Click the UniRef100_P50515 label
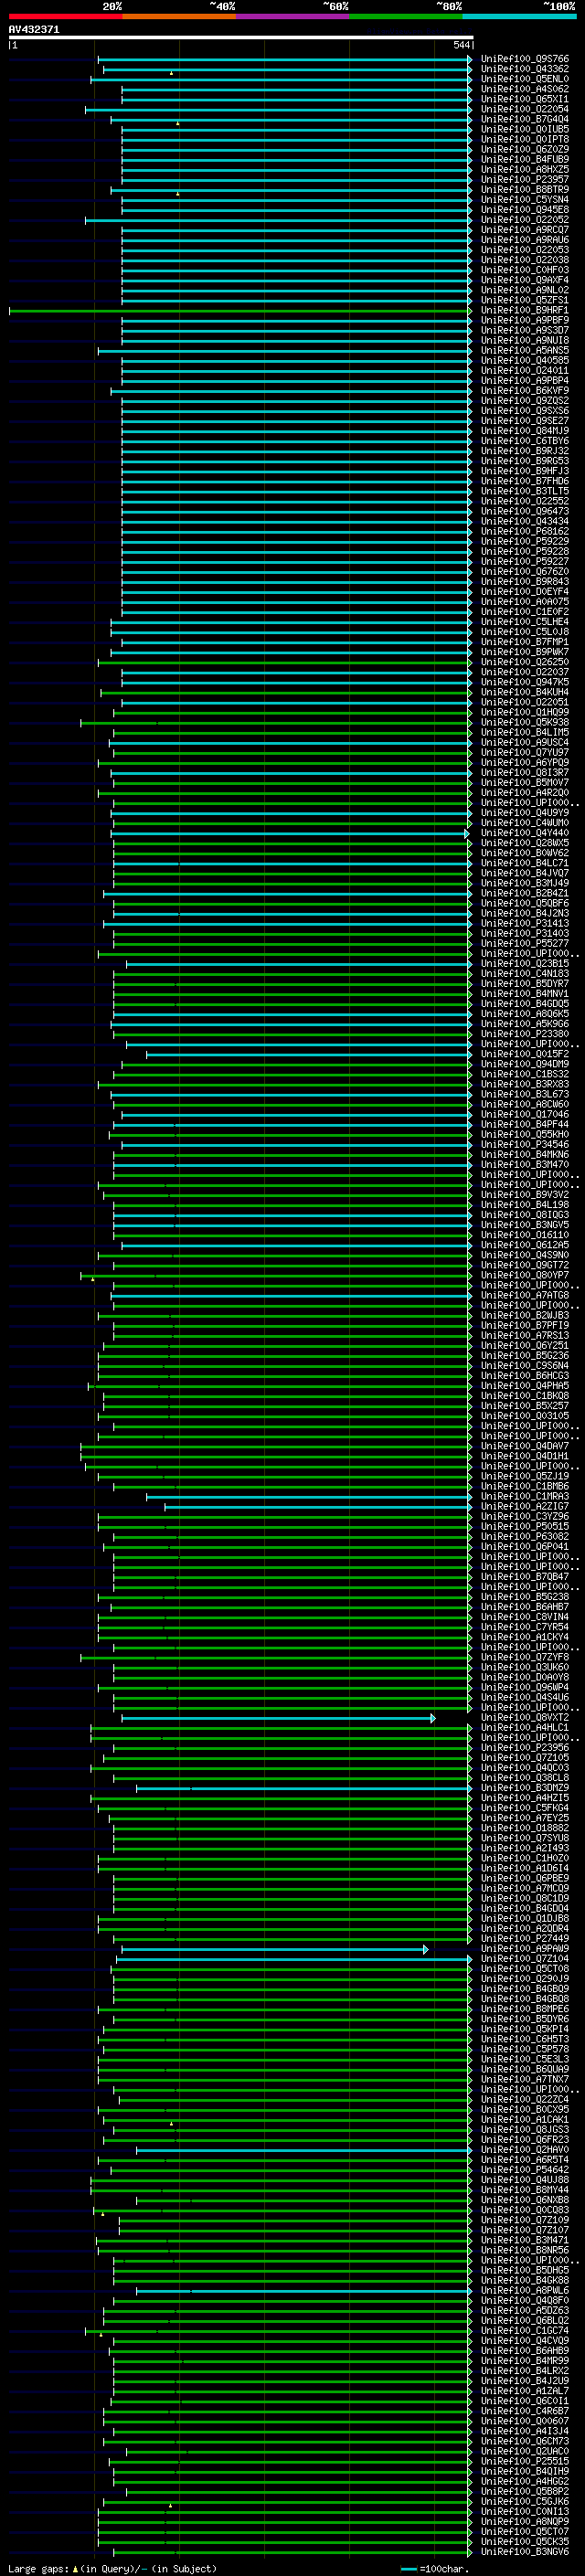 point(525,1527)
